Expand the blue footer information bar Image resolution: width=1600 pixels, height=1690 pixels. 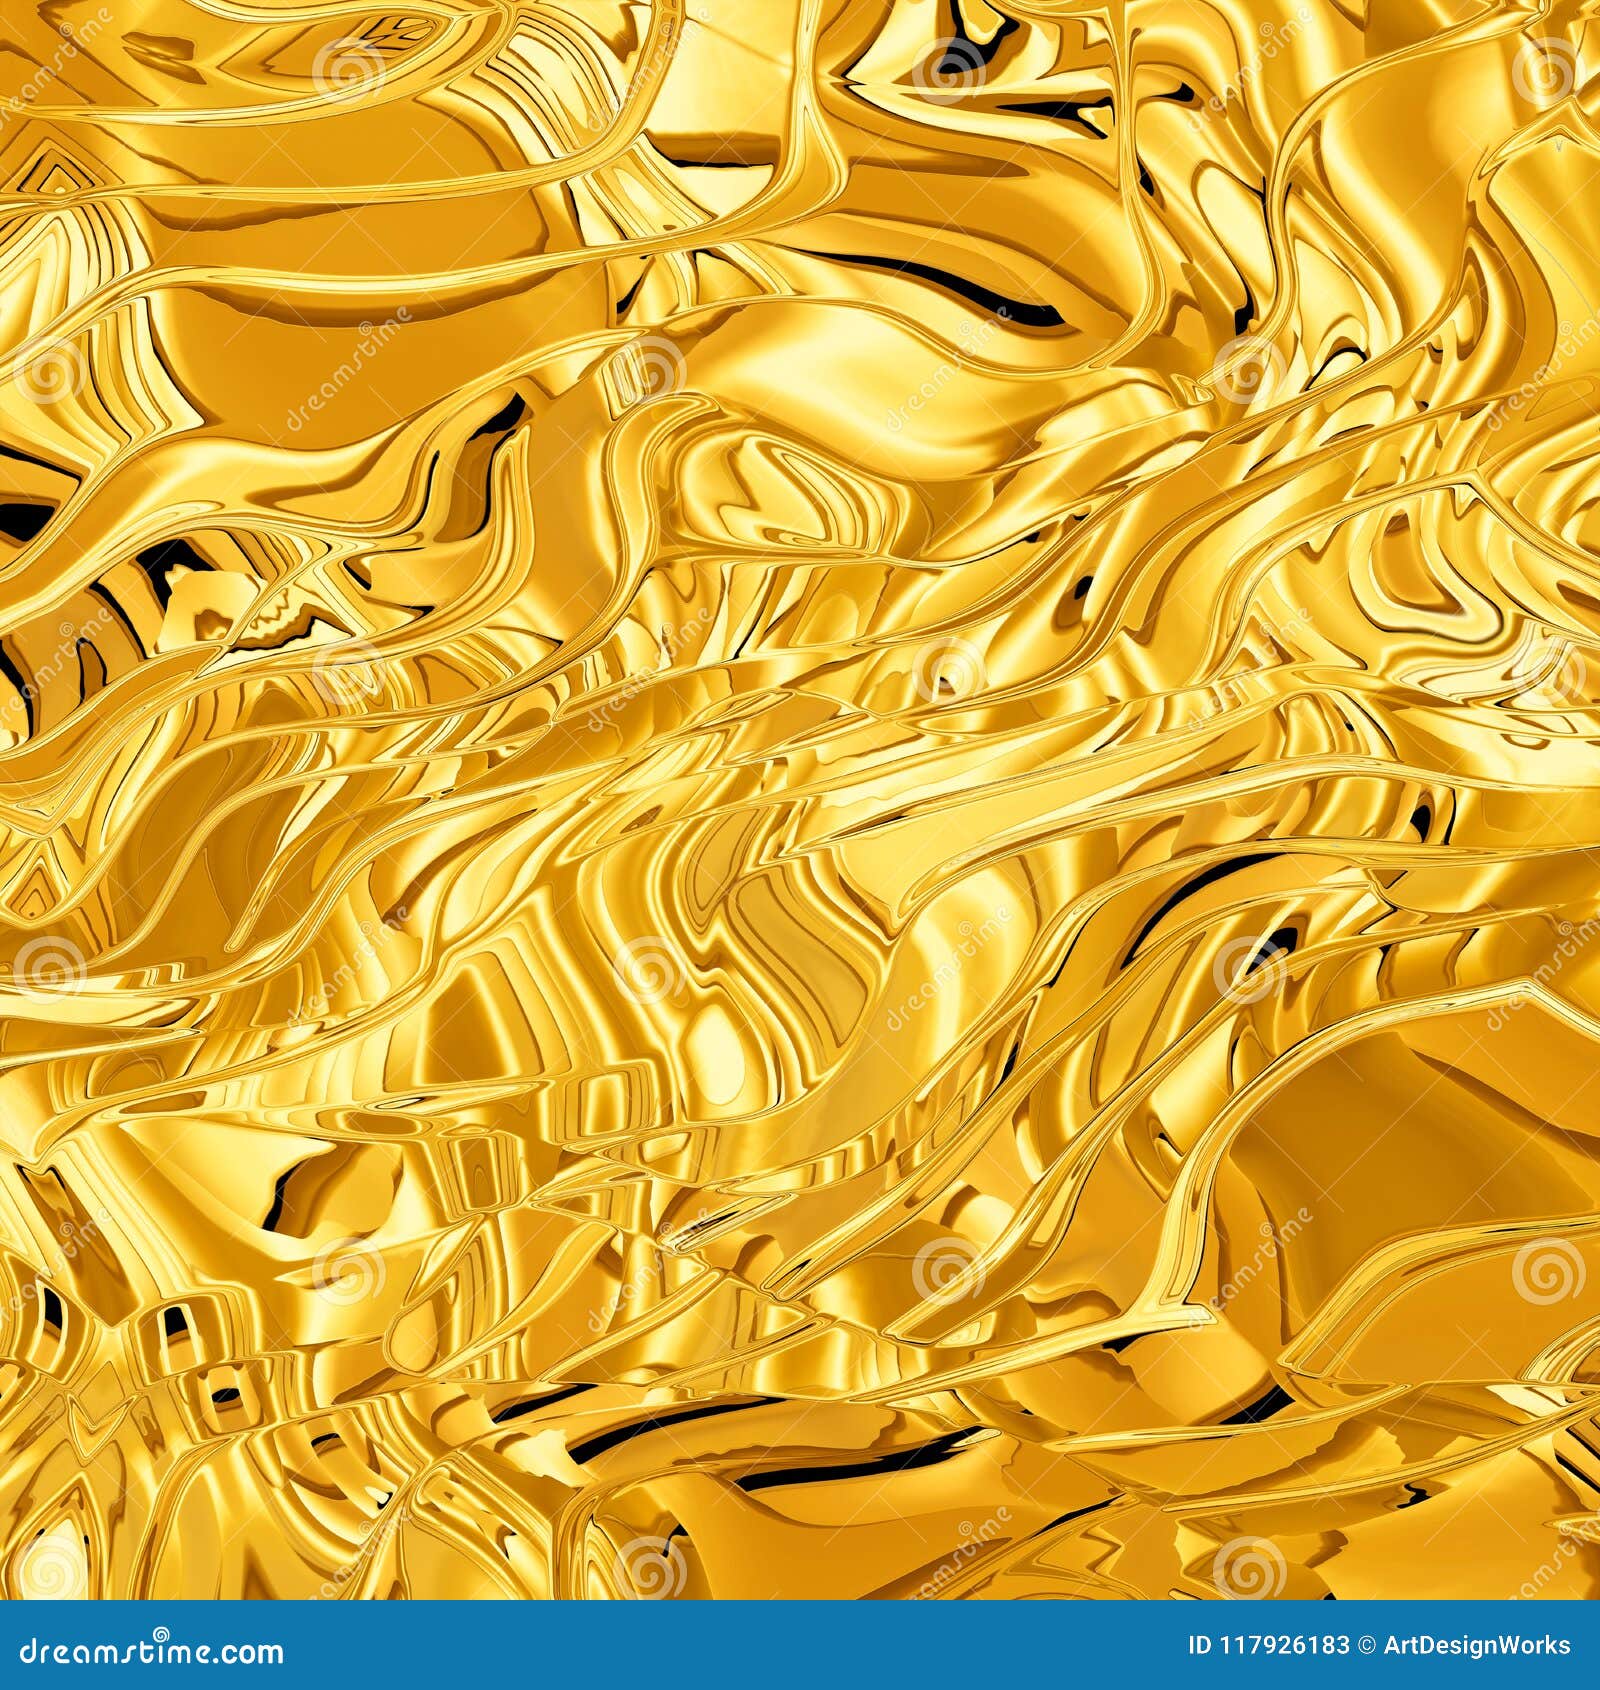[x=800, y=1645]
